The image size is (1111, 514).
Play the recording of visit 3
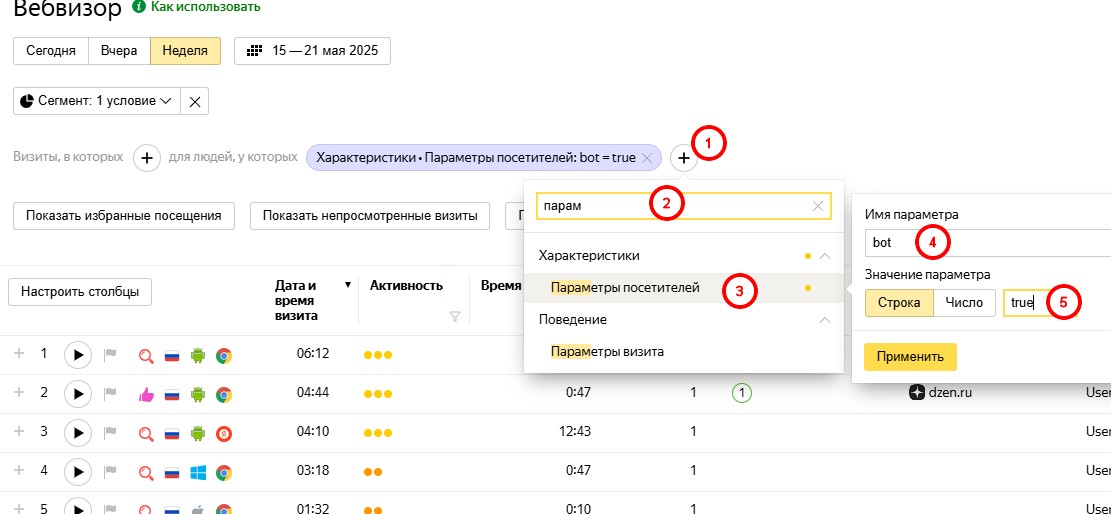coord(78,432)
